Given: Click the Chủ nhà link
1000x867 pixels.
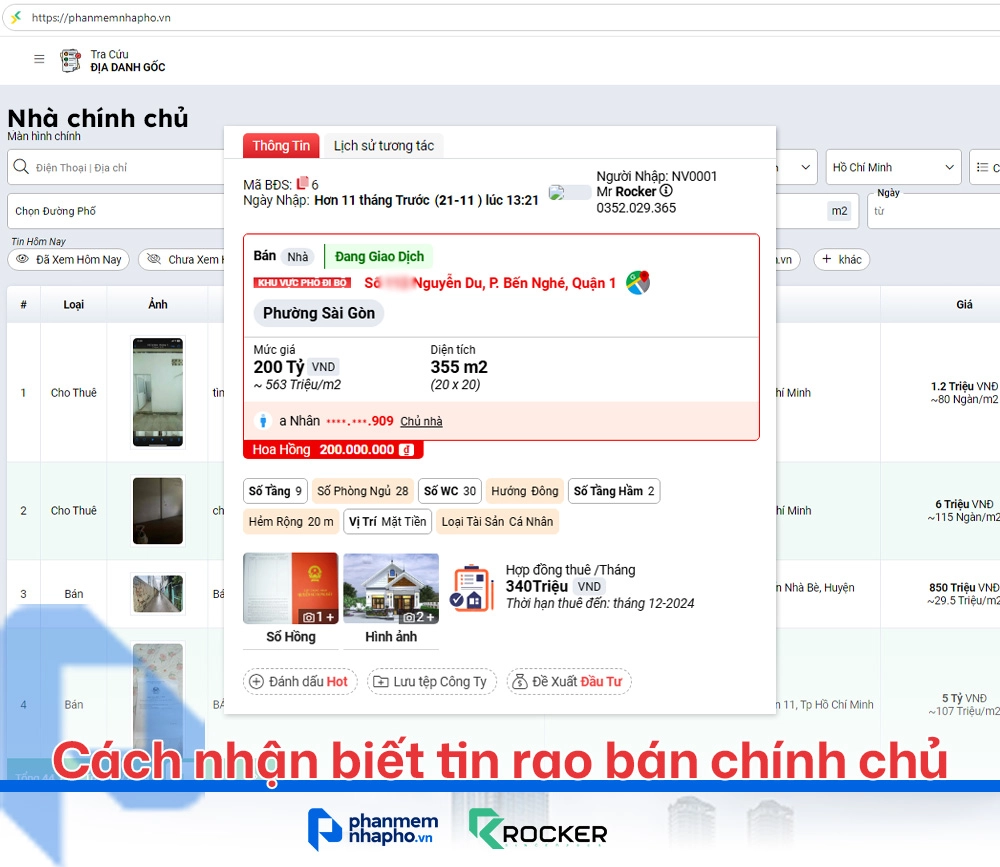Looking at the screenshot, I should point(421,422).
